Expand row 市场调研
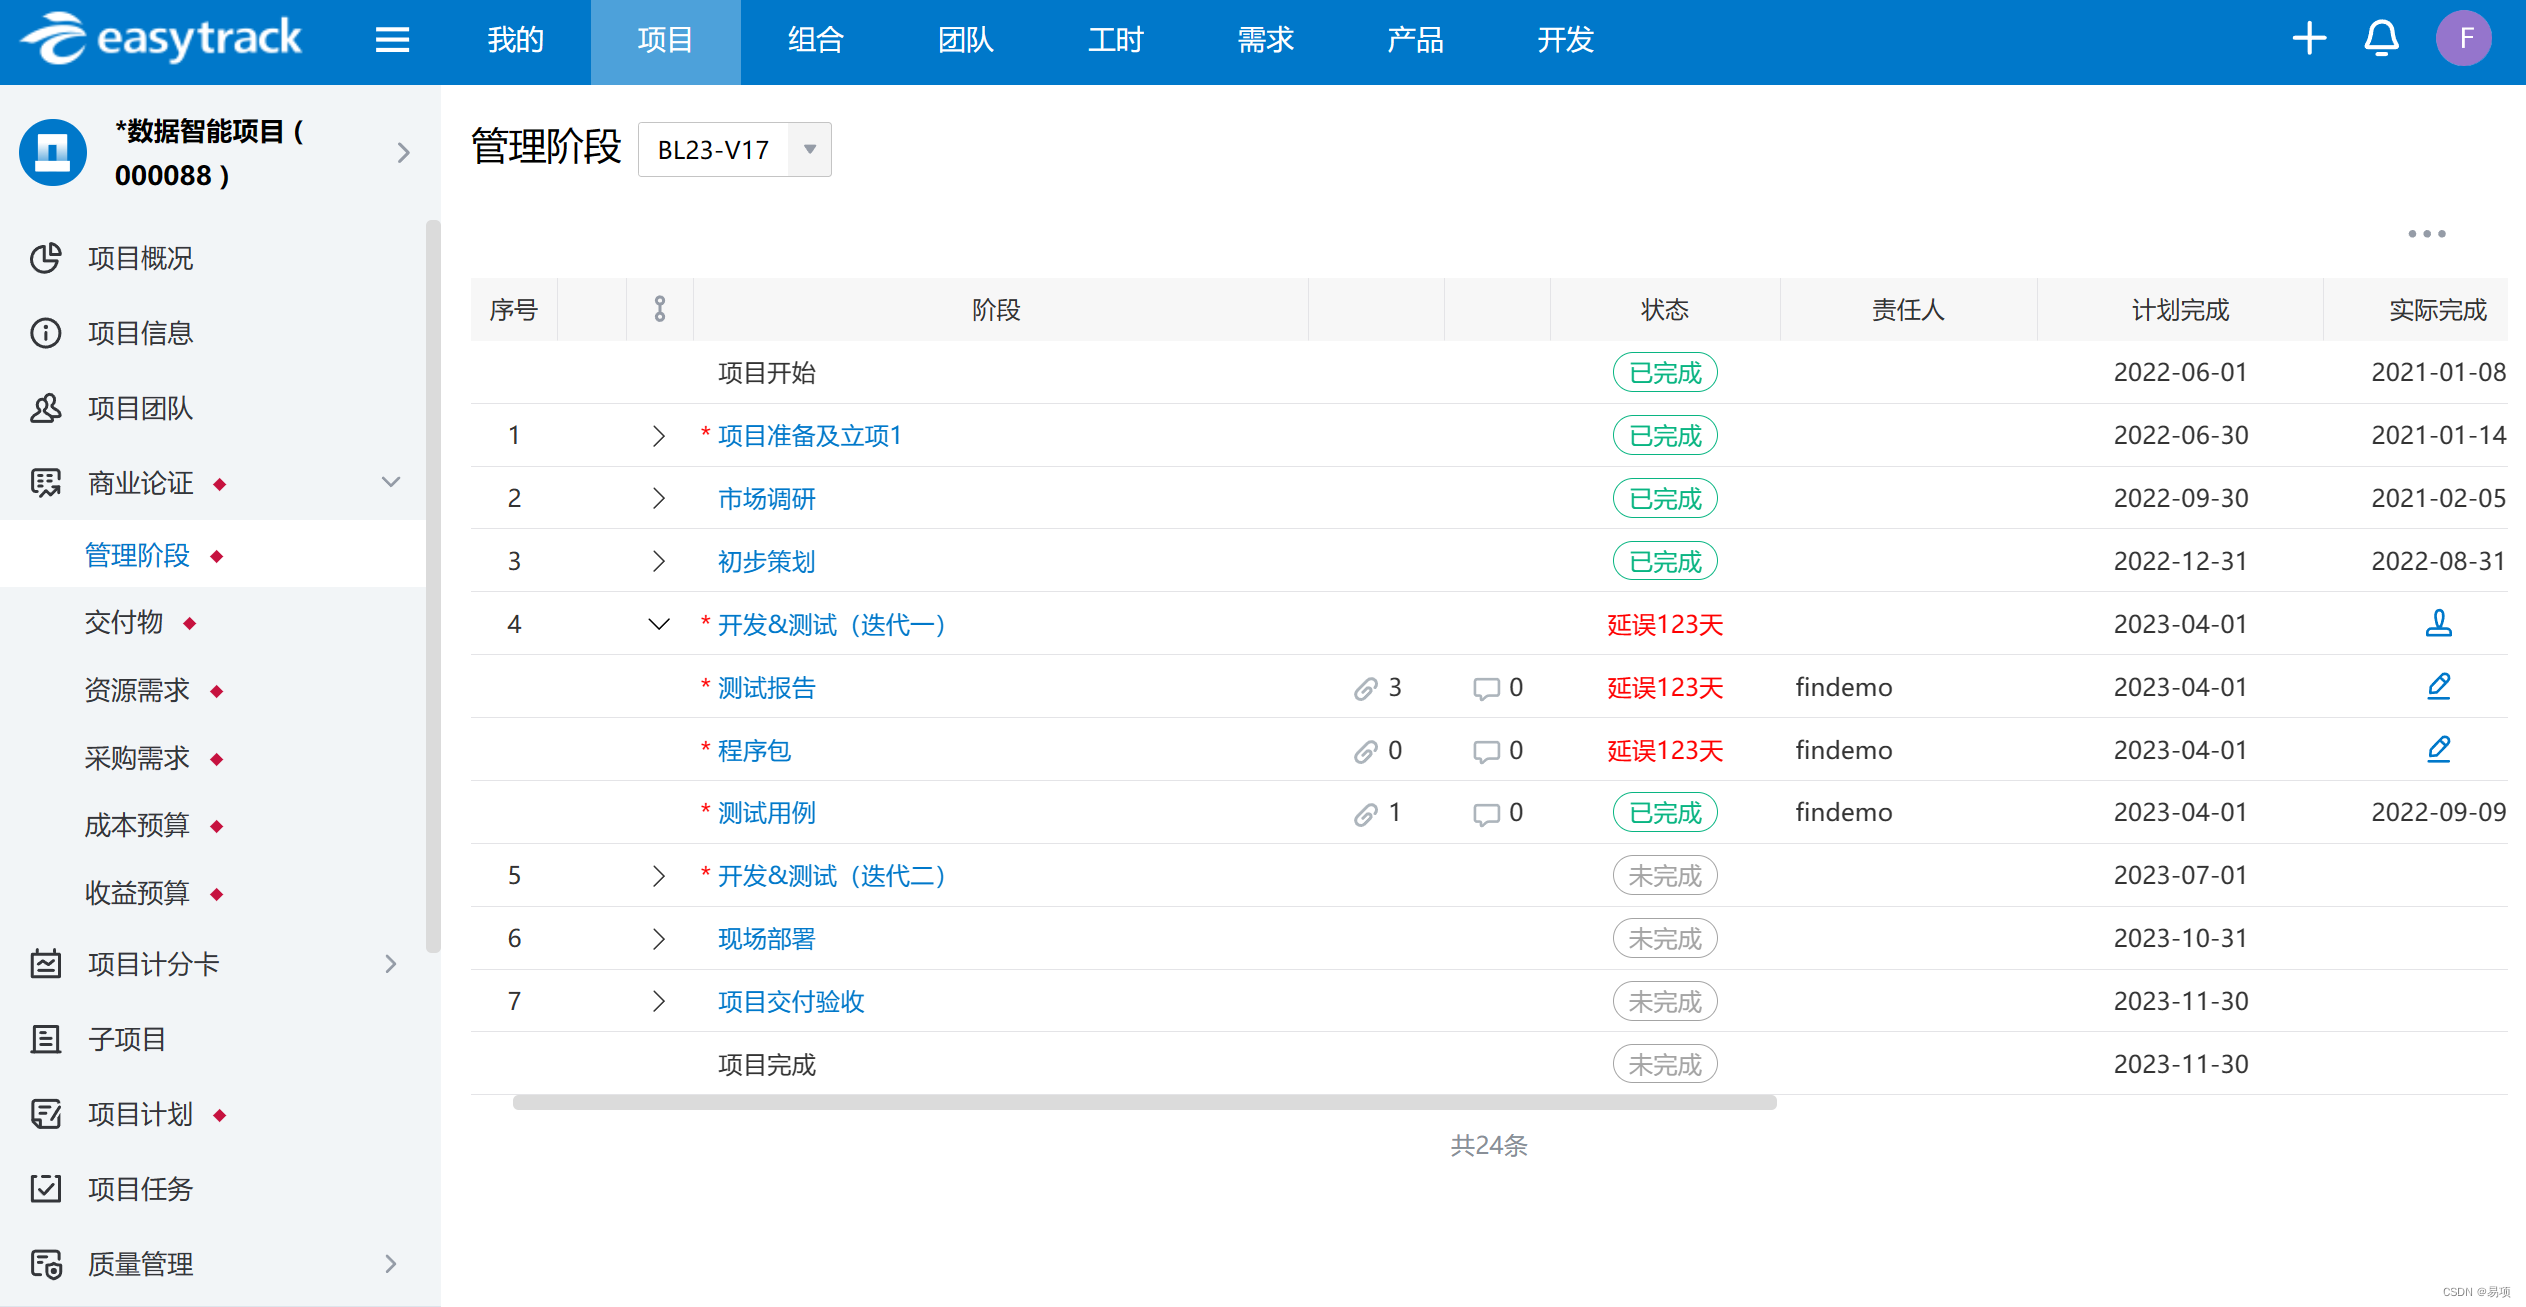The image size is (2526, 1307). [658, 498]
